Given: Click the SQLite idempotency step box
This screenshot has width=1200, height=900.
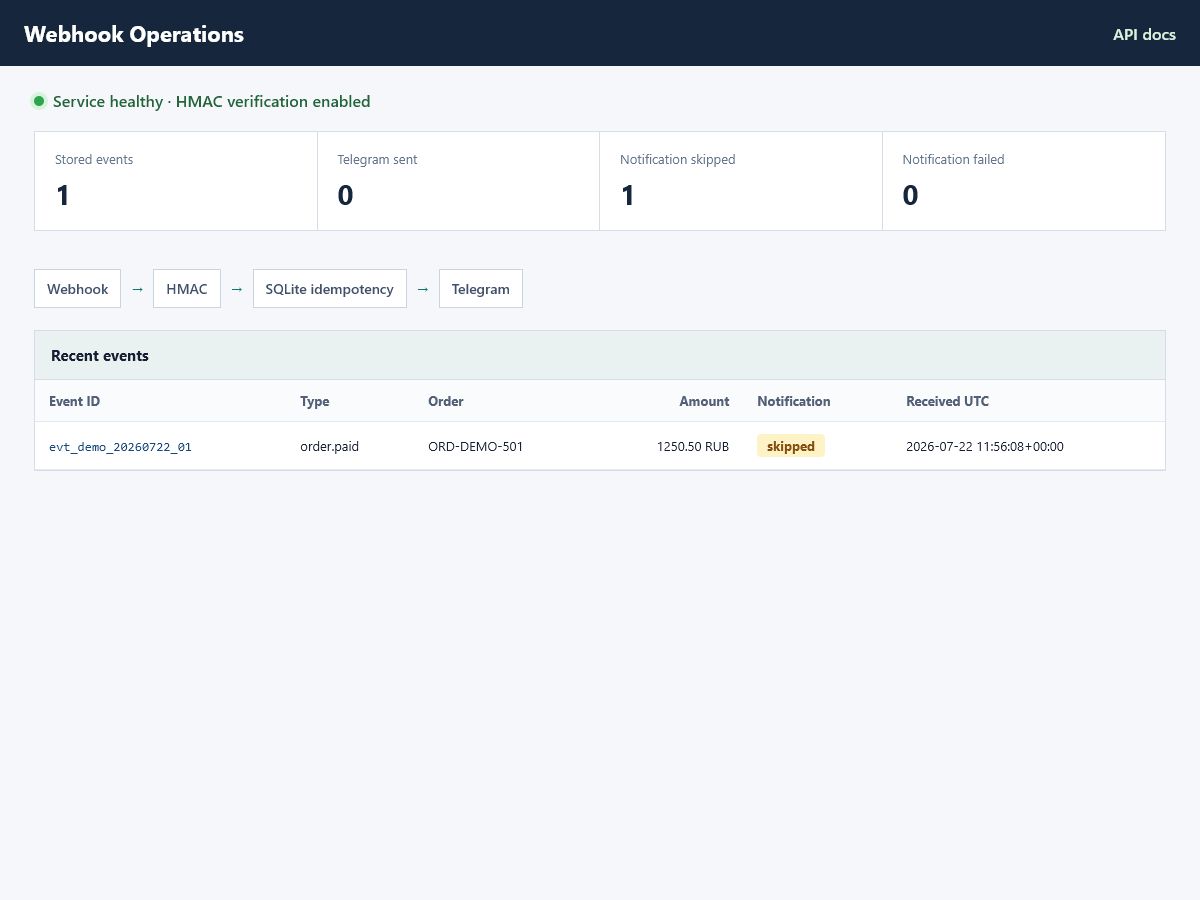Looking at the screenshot, I should tap(330, 289).
